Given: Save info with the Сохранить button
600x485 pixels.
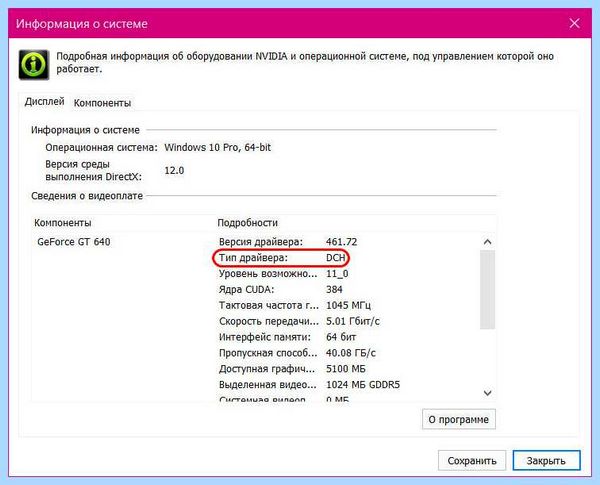Looking at the screenshot, I should 472,461.
